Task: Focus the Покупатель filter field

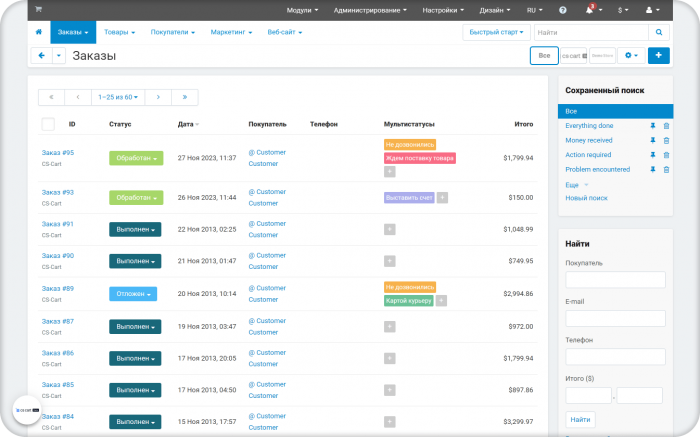Action: click(615, 280)
